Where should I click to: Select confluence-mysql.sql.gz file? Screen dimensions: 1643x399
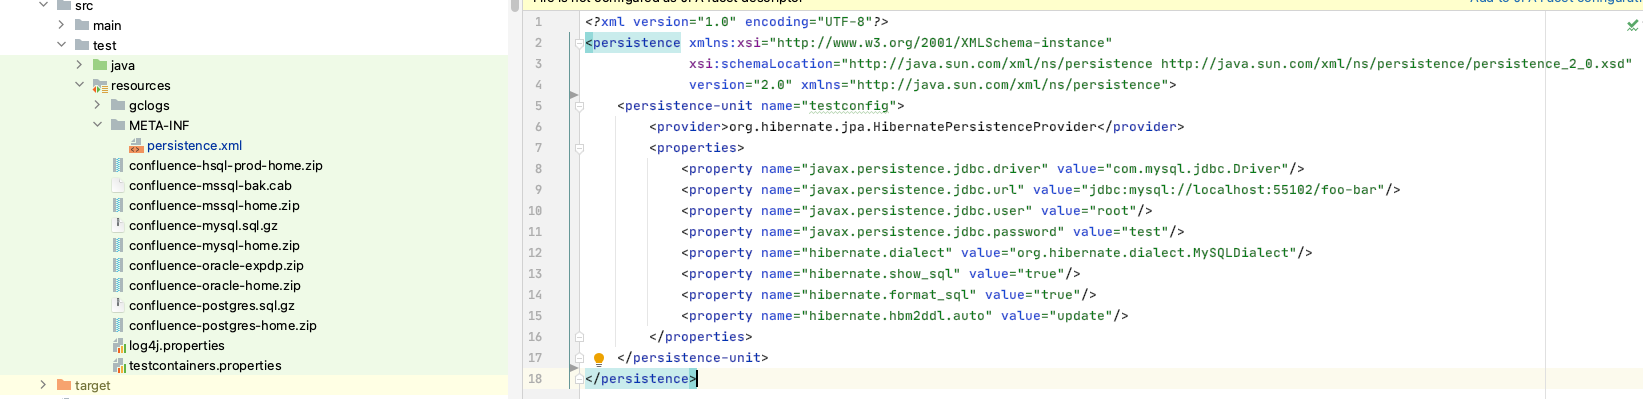(x=203, y=225)
